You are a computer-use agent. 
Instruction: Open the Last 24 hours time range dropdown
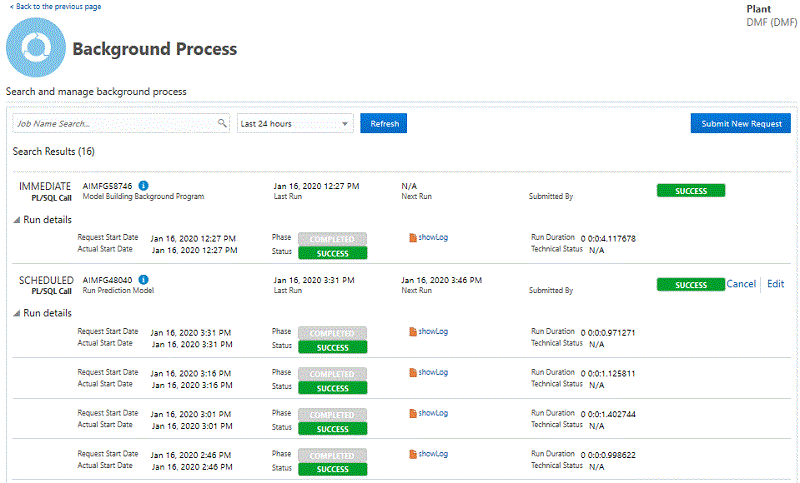point(295,123)
